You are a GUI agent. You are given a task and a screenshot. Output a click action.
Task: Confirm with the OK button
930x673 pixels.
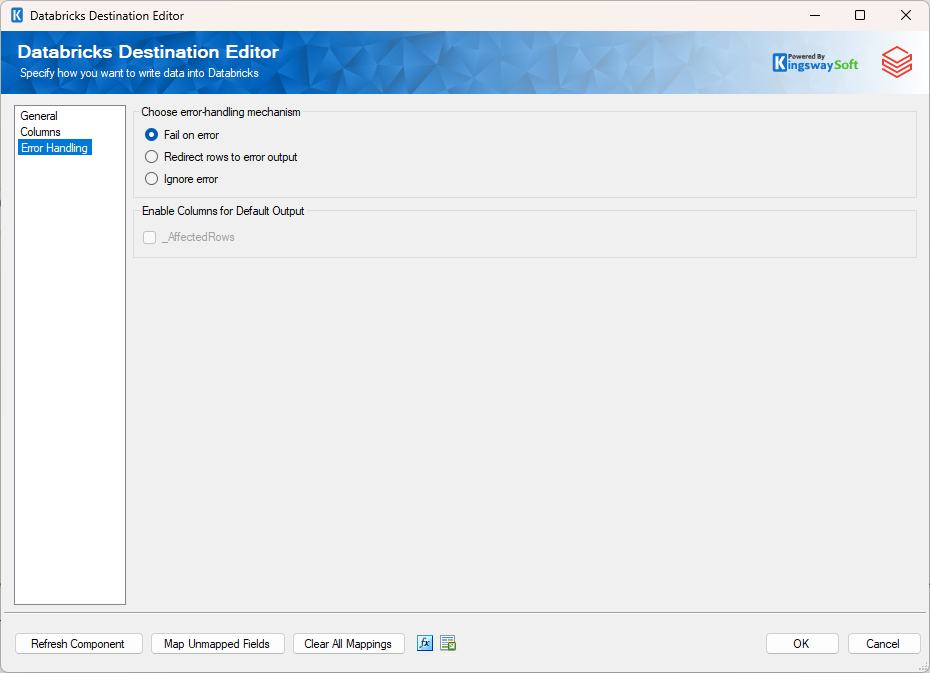(x=802, y=643)
